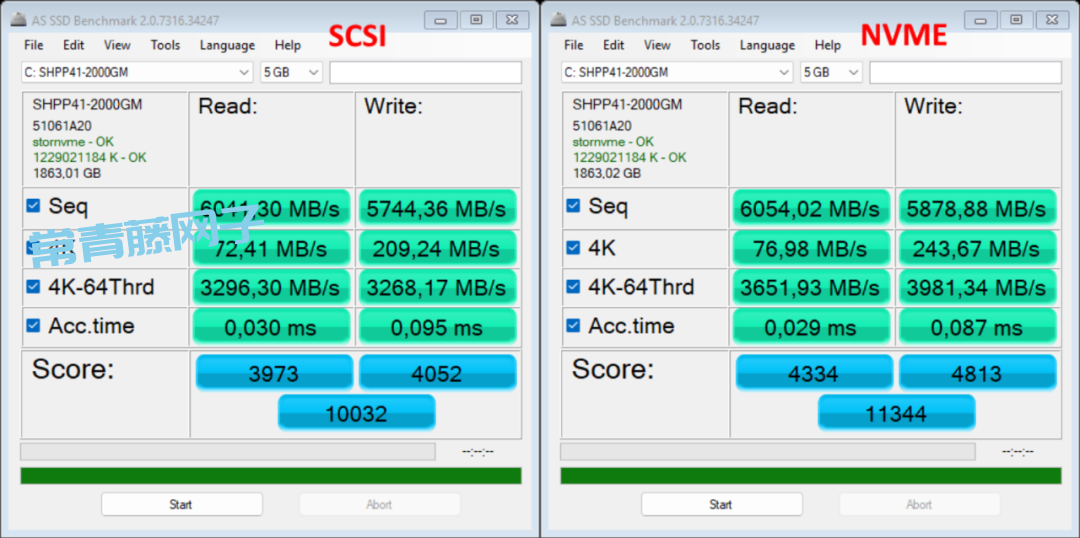The image size is (1080, 538).
Task: Click the green progress bar in the right window
Action: pos(810,476)
